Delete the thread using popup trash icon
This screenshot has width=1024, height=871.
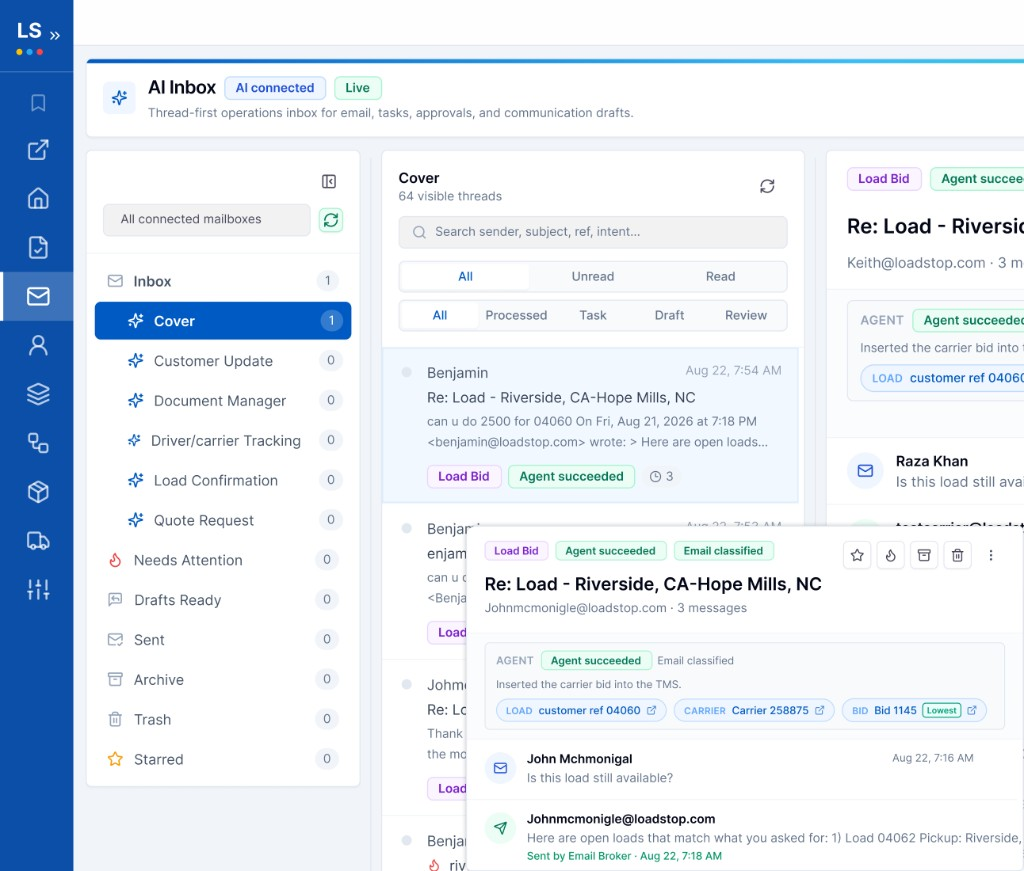(x=957, y=556)
